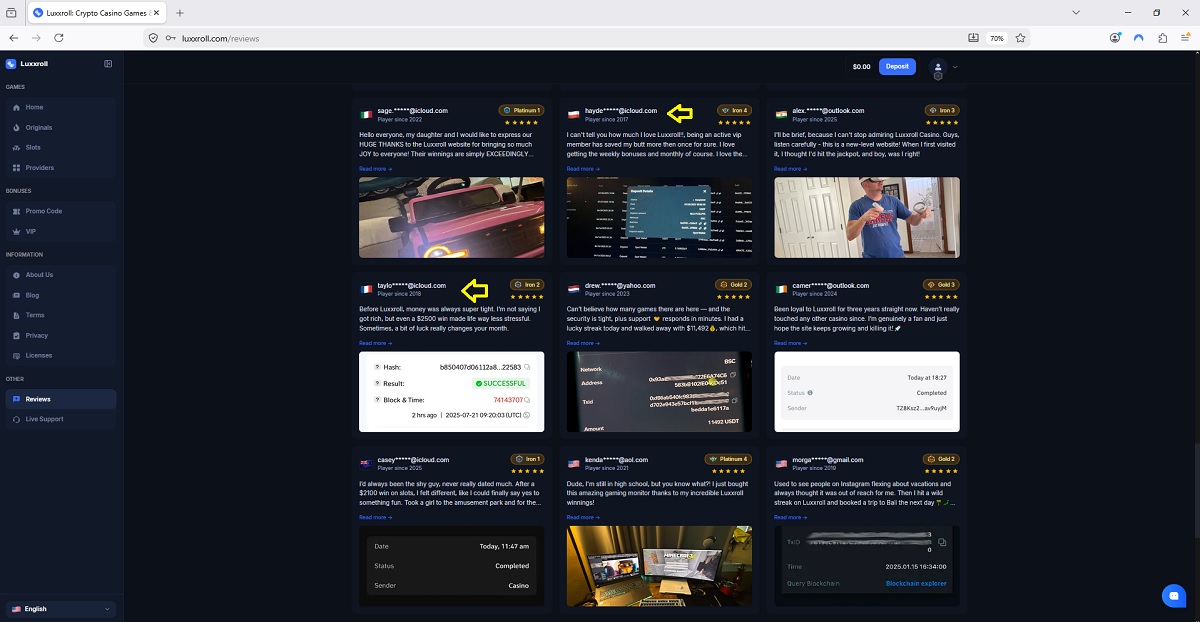Bookmark the page with the star icon
The width and height of the screenshot is (1200, 622).
coord(1021,38)
